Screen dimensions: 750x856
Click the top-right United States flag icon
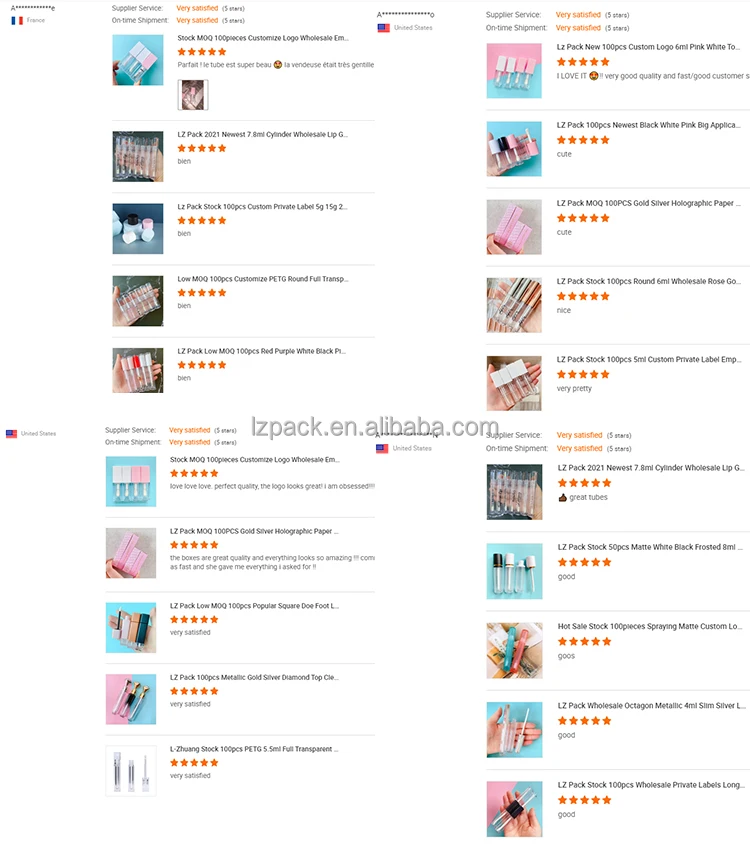384,28
